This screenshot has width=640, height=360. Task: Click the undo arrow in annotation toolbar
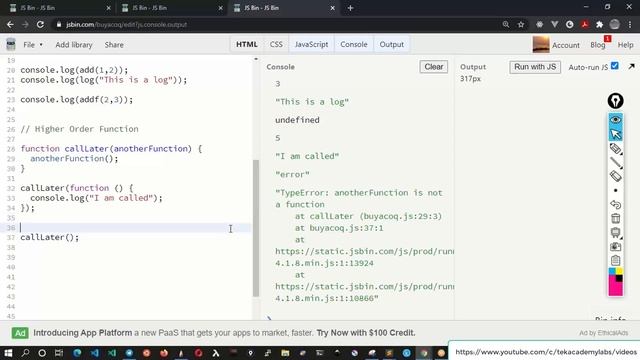point(616,204)
